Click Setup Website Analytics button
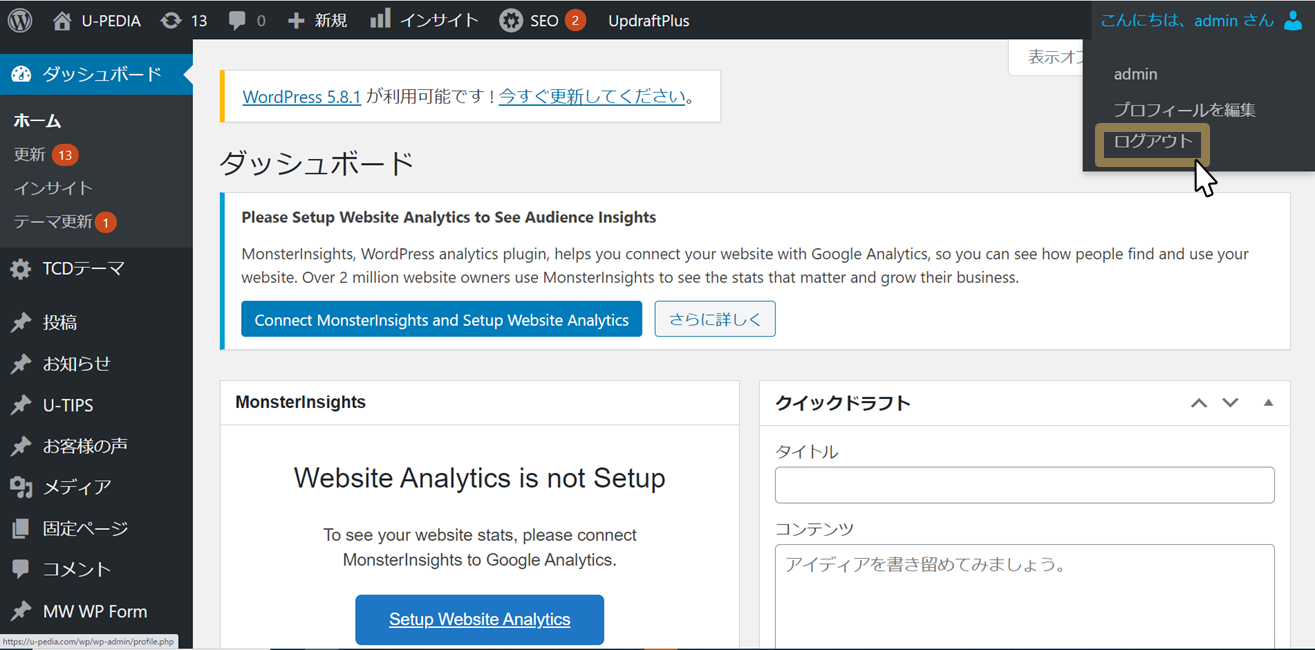The width and height of the screenshot is (1315, 650). click(x=479, y=619)
